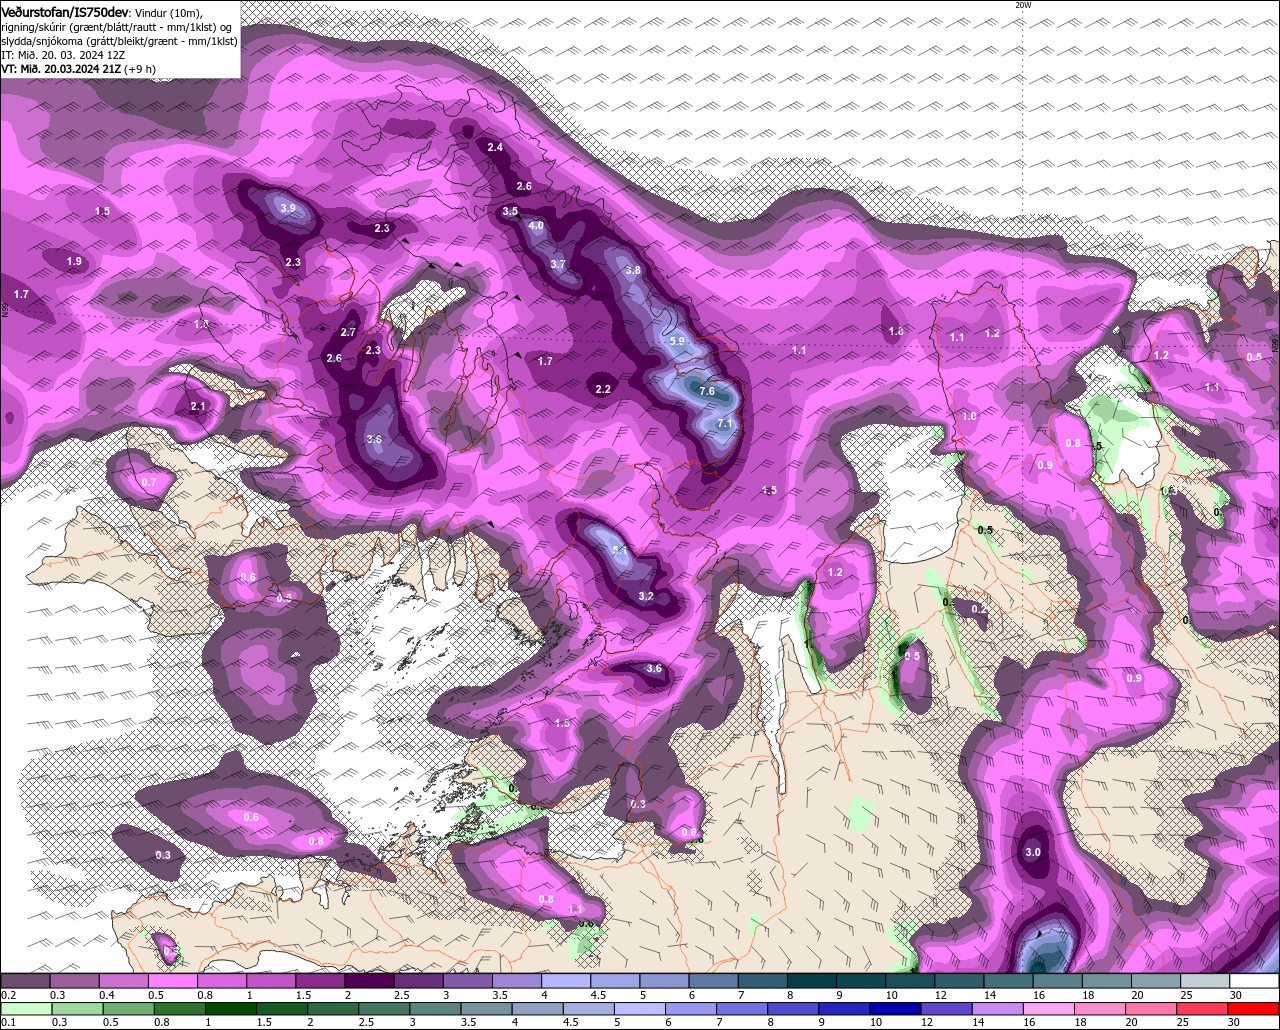Screen dimensions: 1280x1030
Task: Click the 3.7 precipitation value on map
Action: 558,264
